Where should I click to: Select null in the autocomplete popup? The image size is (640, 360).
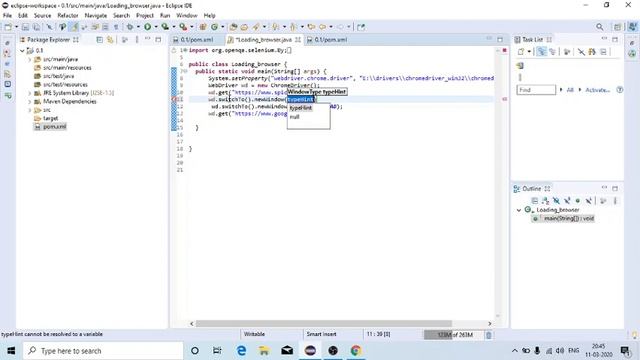(295, 117)
